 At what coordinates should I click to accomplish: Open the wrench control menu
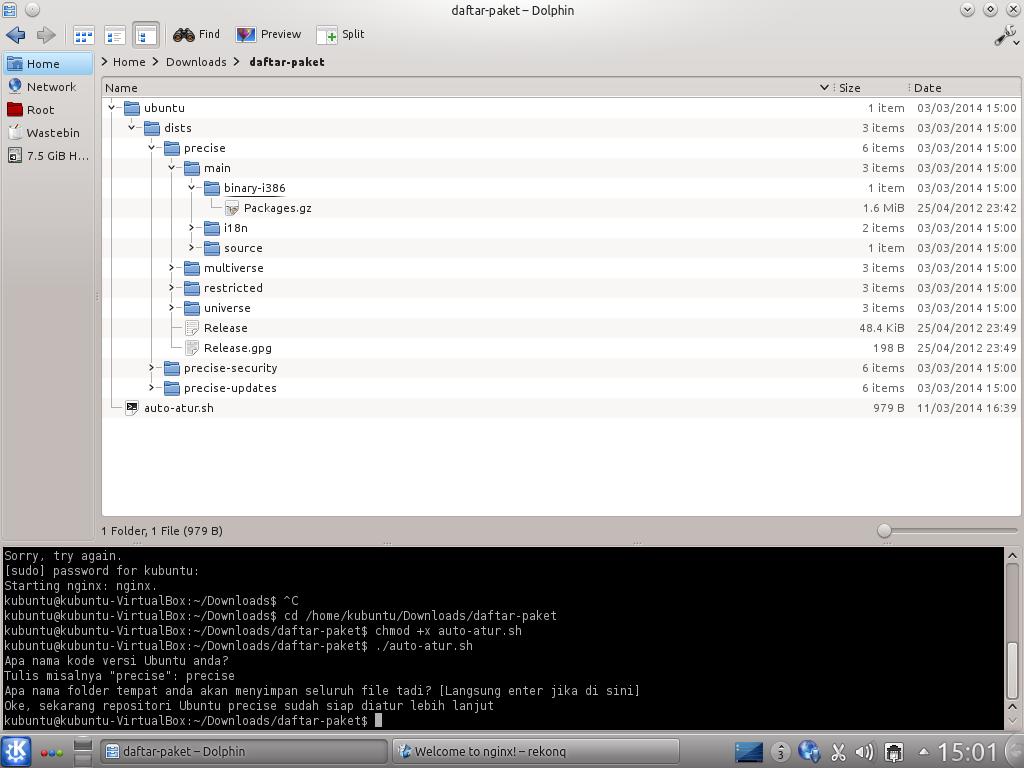click(1006, 35)
